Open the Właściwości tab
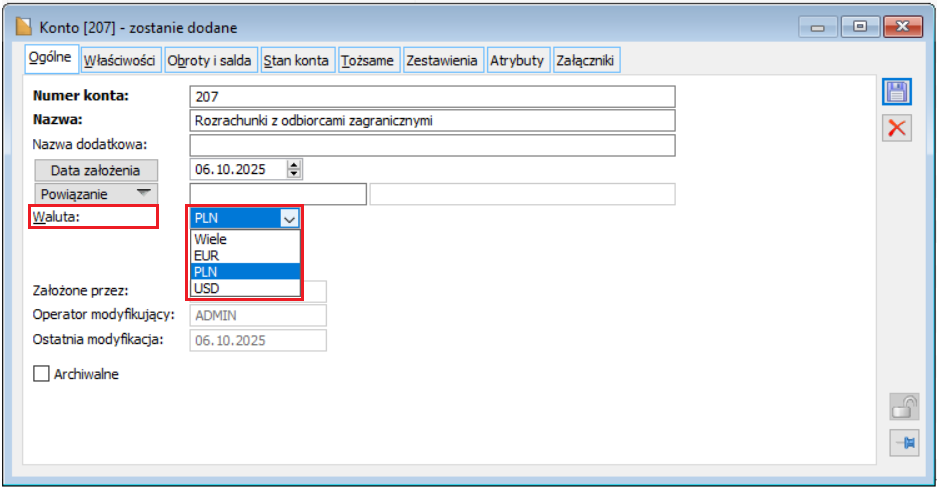This screenshot has width=938, height=490. 120,60
